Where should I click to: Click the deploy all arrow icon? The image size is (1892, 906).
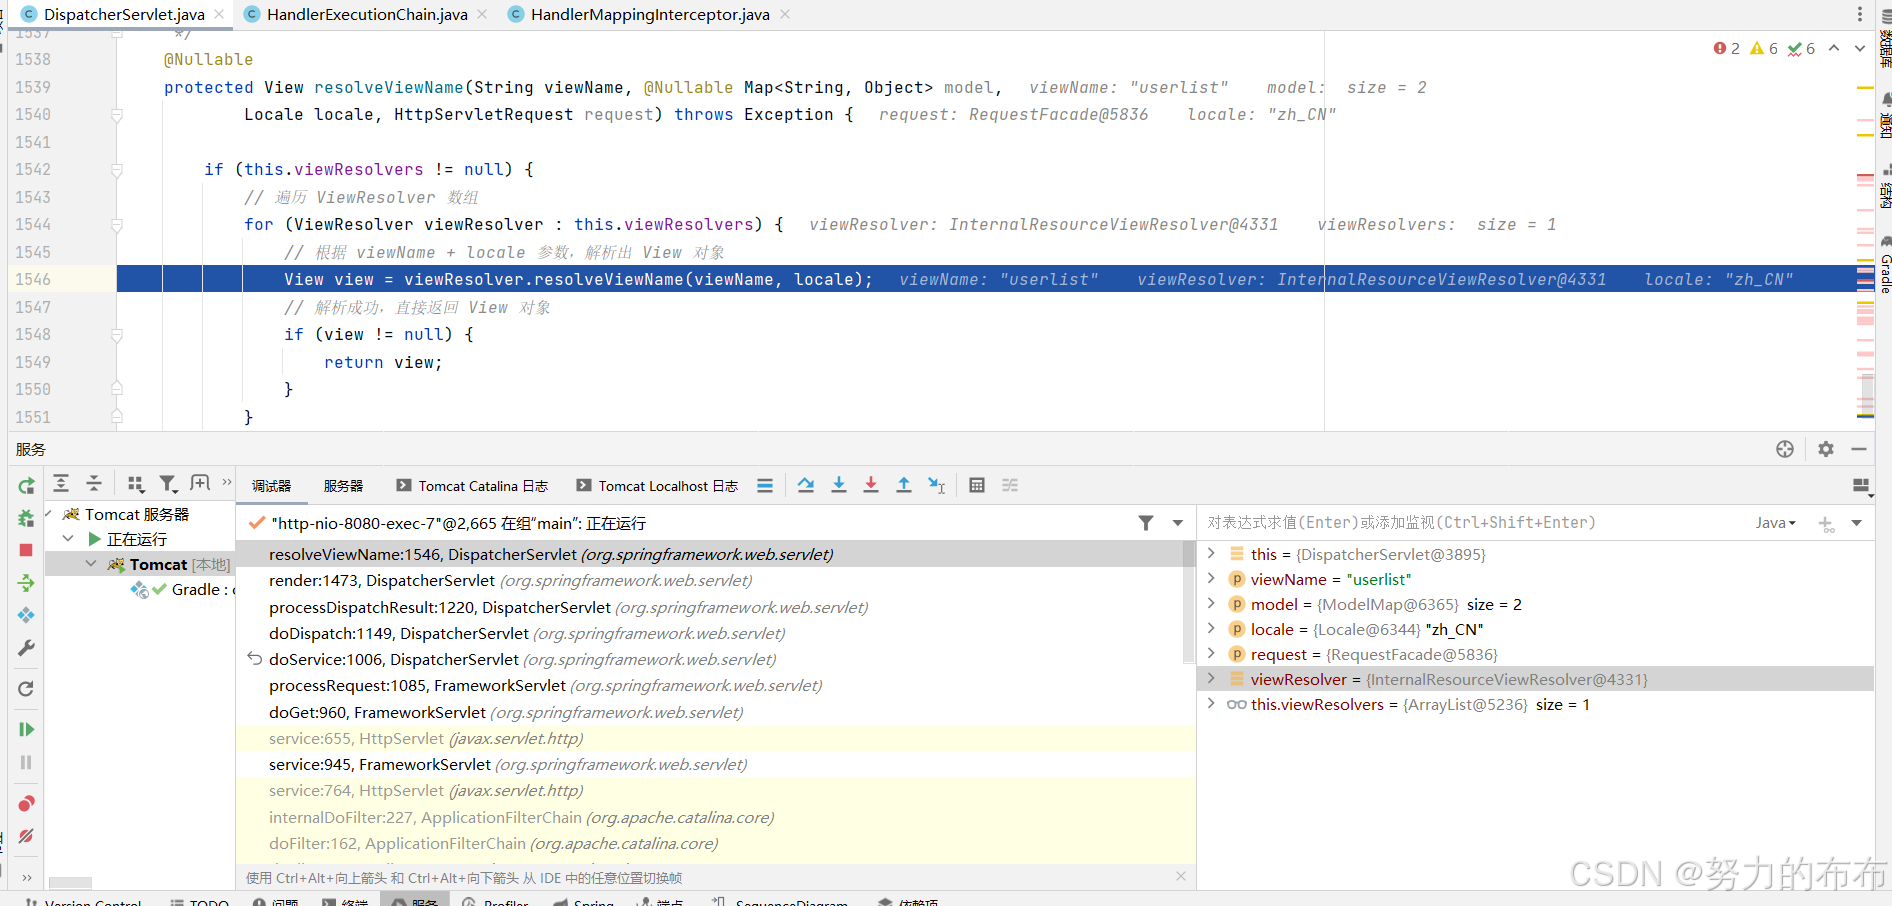(26, 583)
